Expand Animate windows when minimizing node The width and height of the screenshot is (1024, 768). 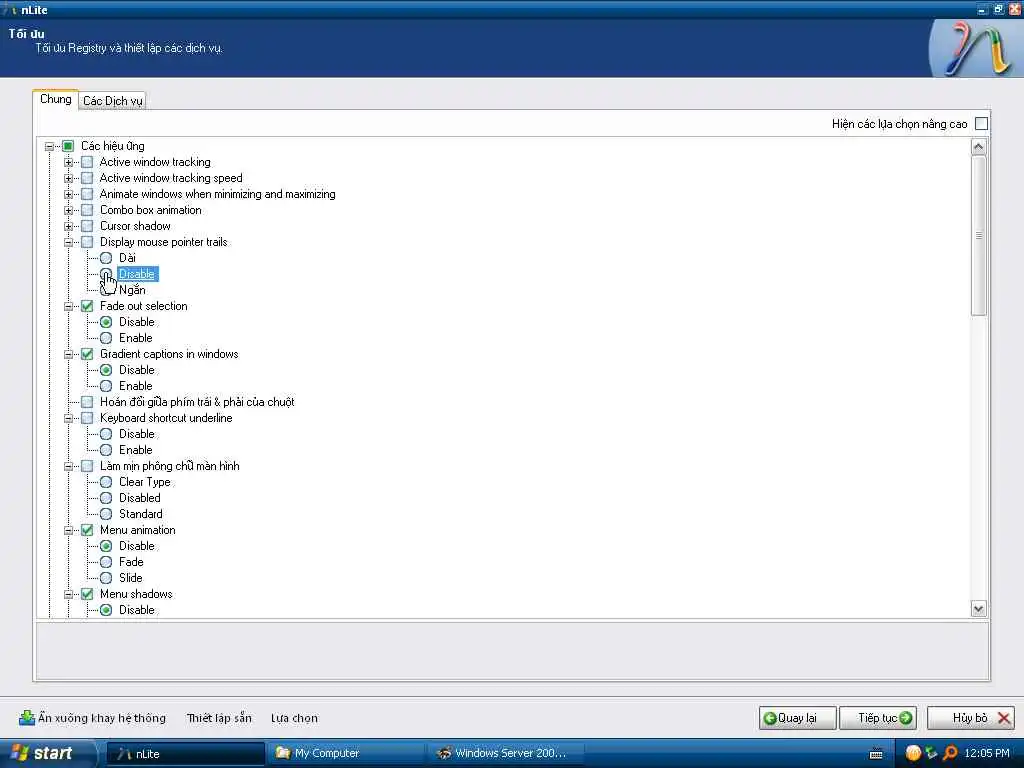(x=68, y=194)
